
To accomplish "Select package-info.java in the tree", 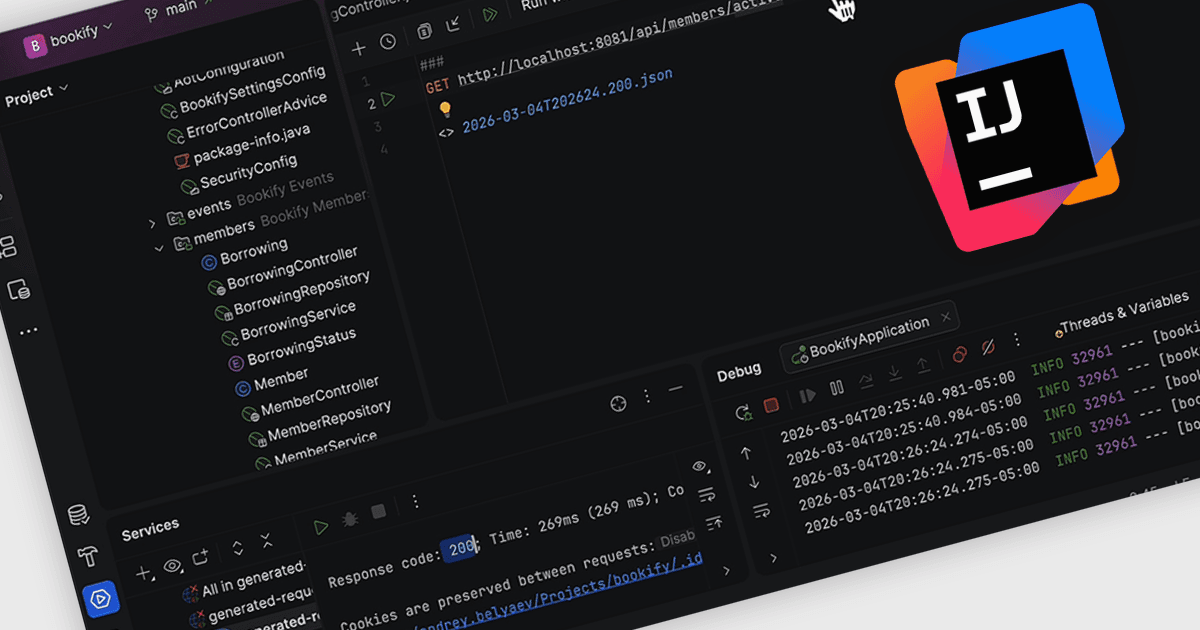I will point(242,145).
